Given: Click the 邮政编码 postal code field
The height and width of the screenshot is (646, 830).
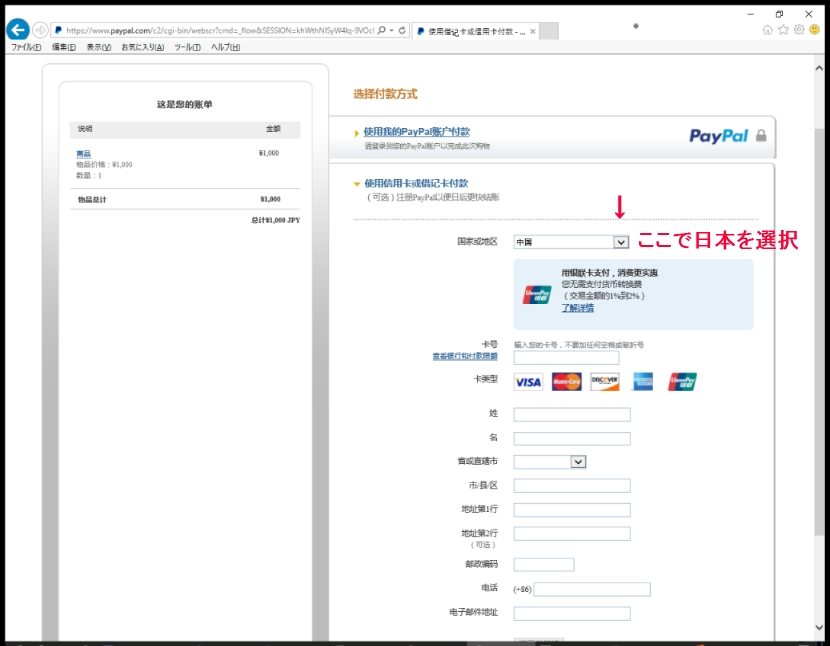Looking at the screenshot, I should (544, 565).
